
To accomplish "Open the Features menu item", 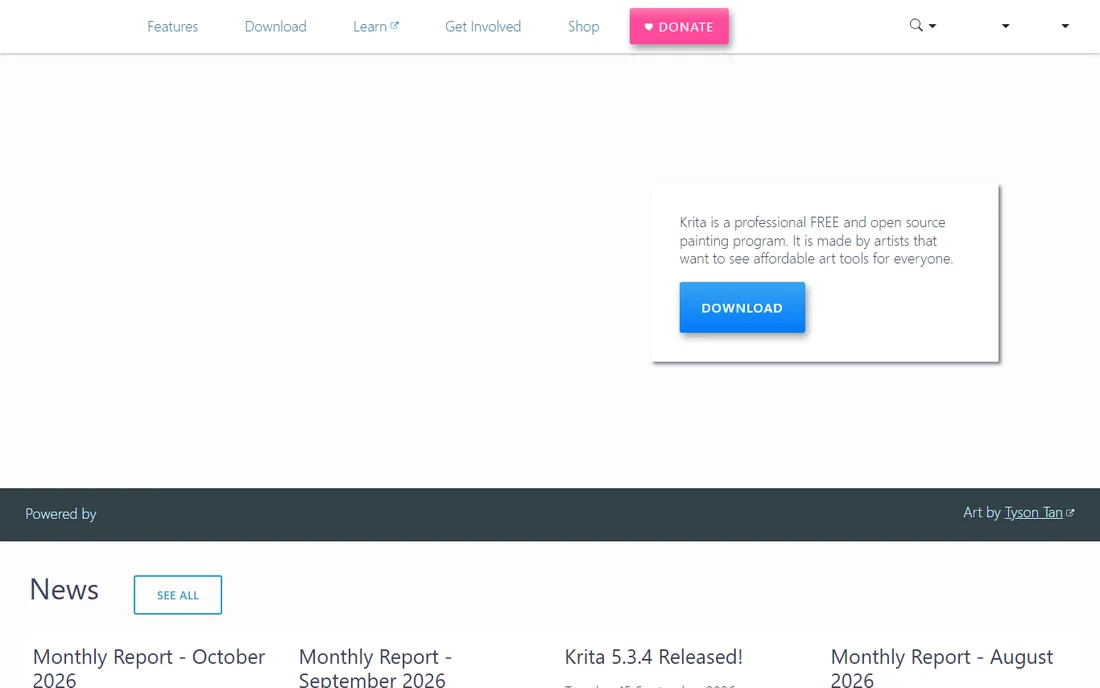I will point(173,27).
